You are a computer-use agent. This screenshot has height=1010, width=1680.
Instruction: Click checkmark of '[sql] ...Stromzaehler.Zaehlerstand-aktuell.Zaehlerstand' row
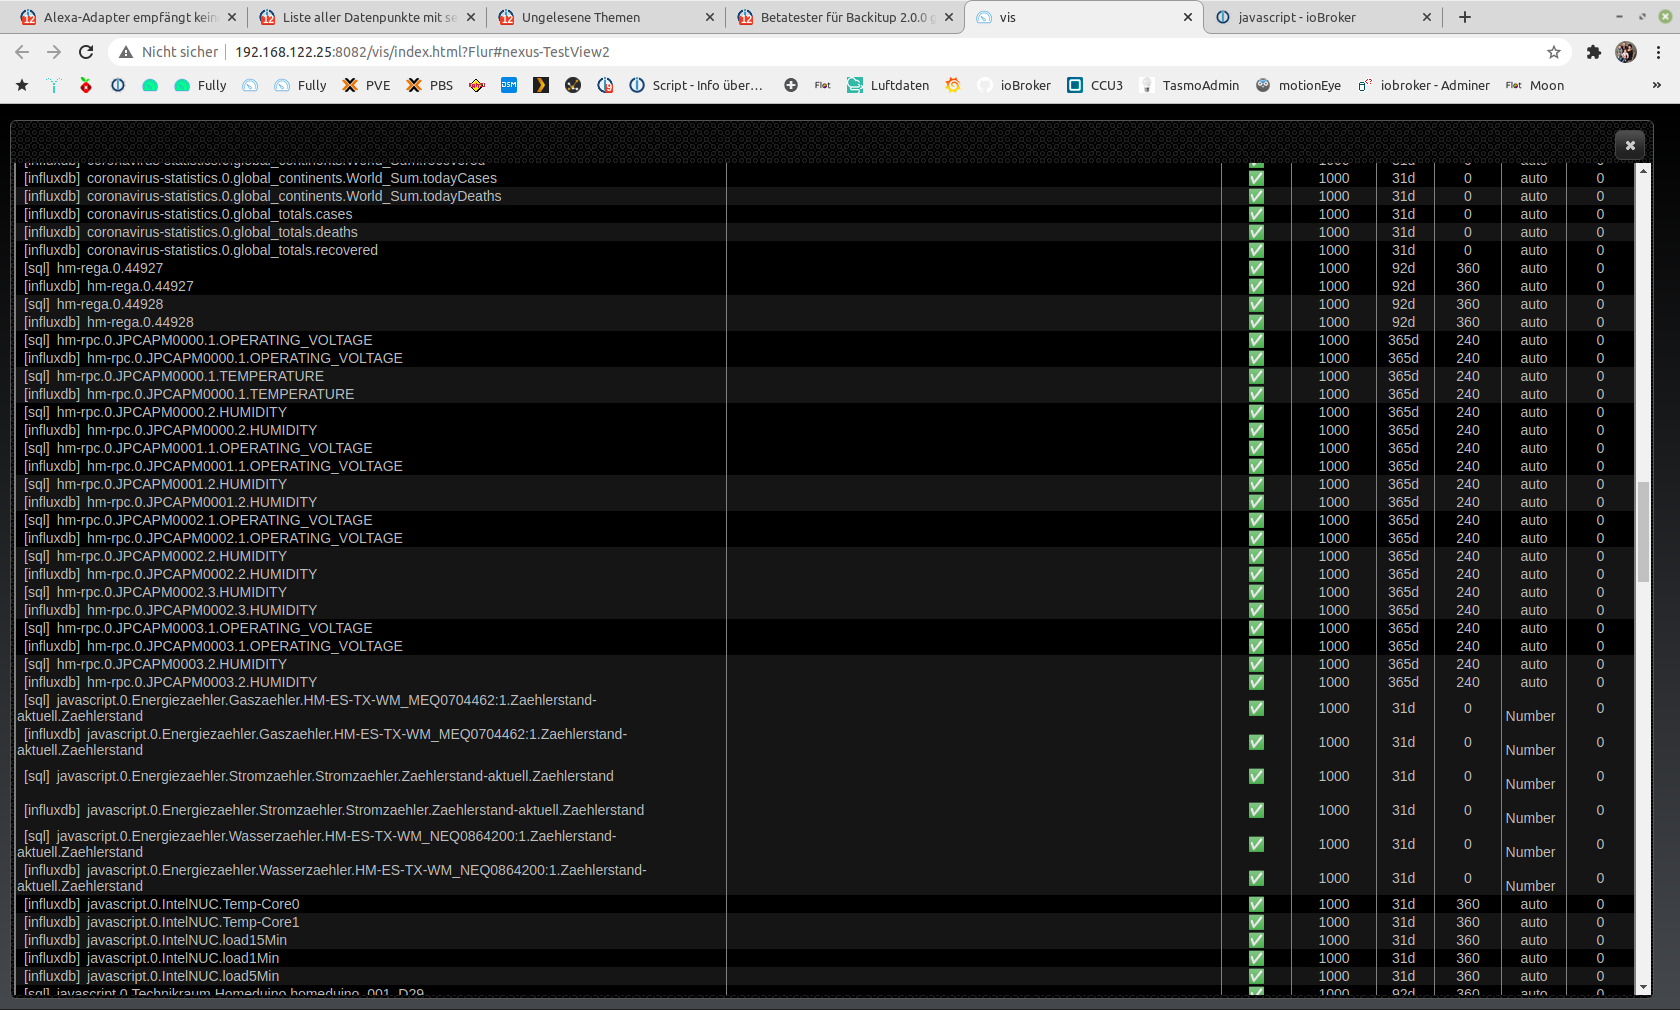(1256, 776)
